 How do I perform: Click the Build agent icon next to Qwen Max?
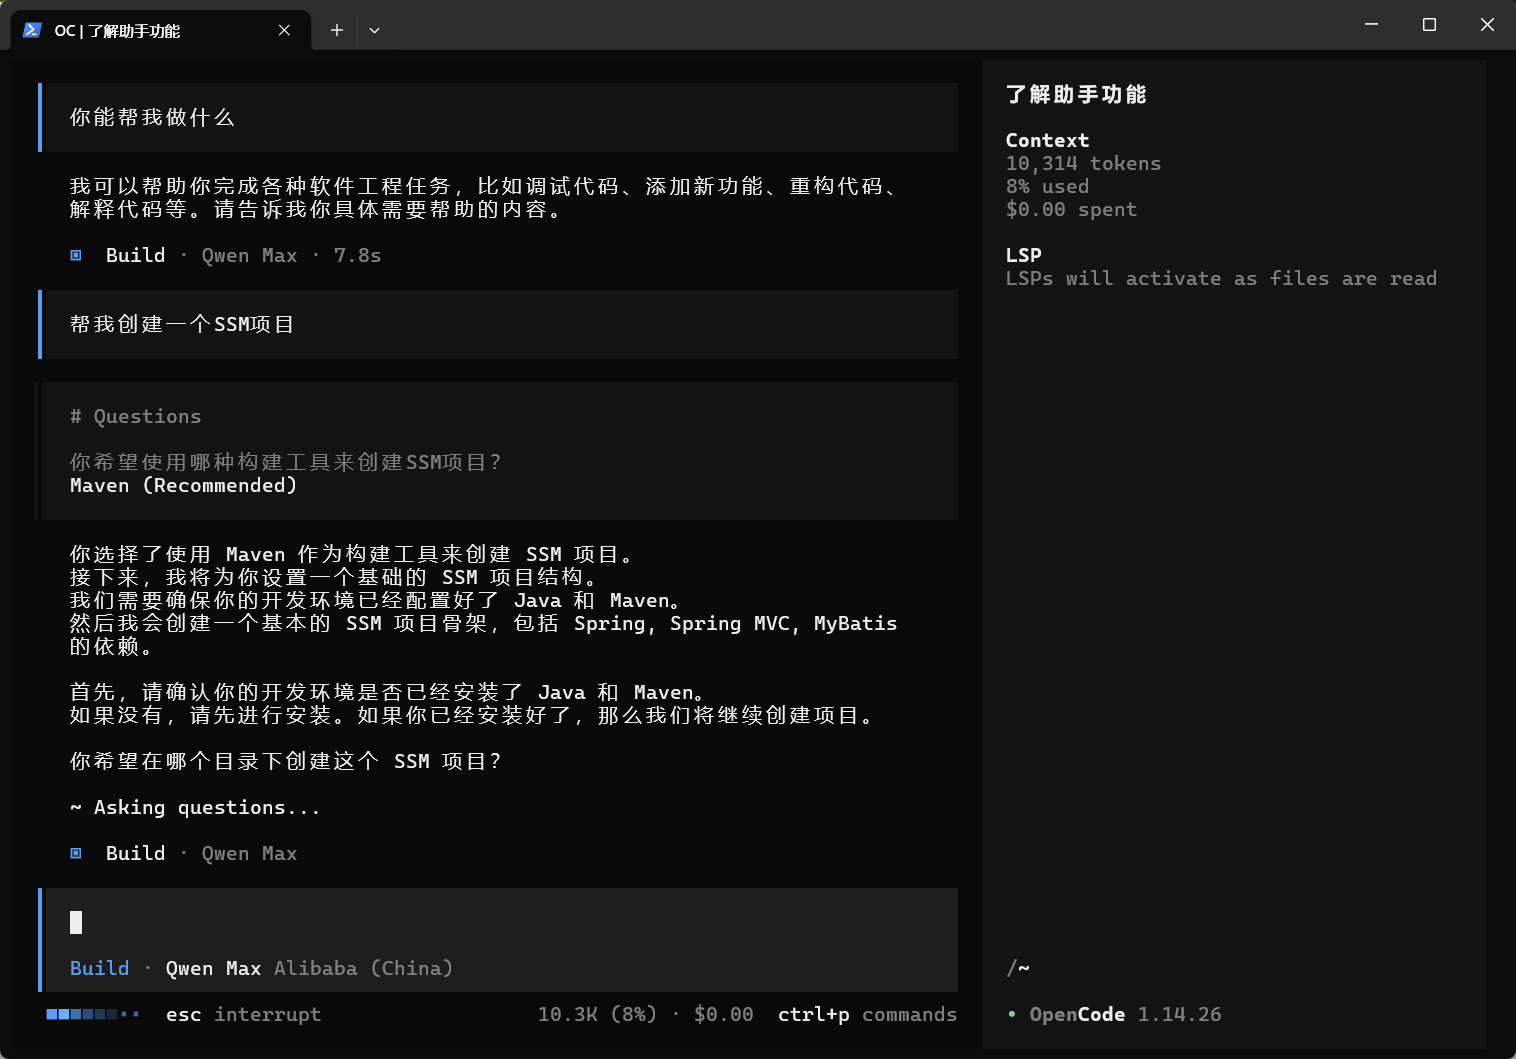76,255
